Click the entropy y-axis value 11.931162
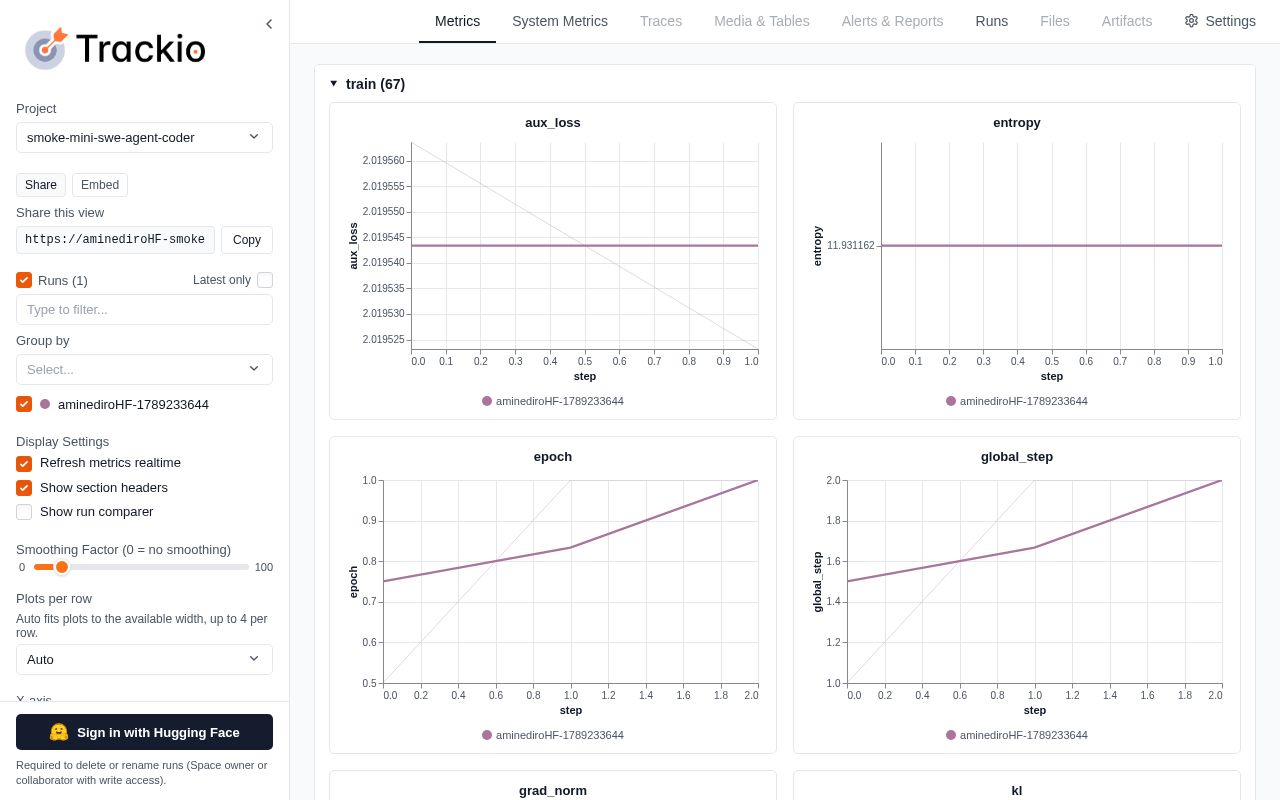 click(850, 246)
